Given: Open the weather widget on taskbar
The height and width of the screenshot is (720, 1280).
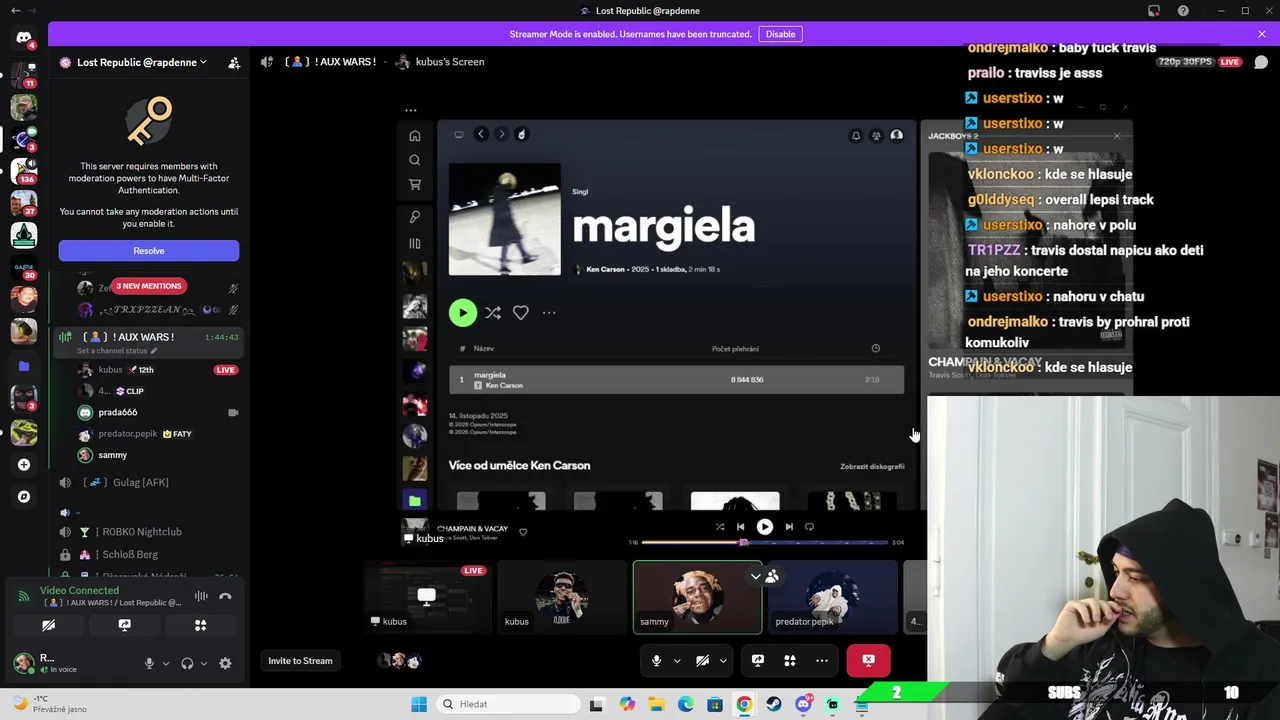Looking at the screenshot, I should [x=50, y=703].
